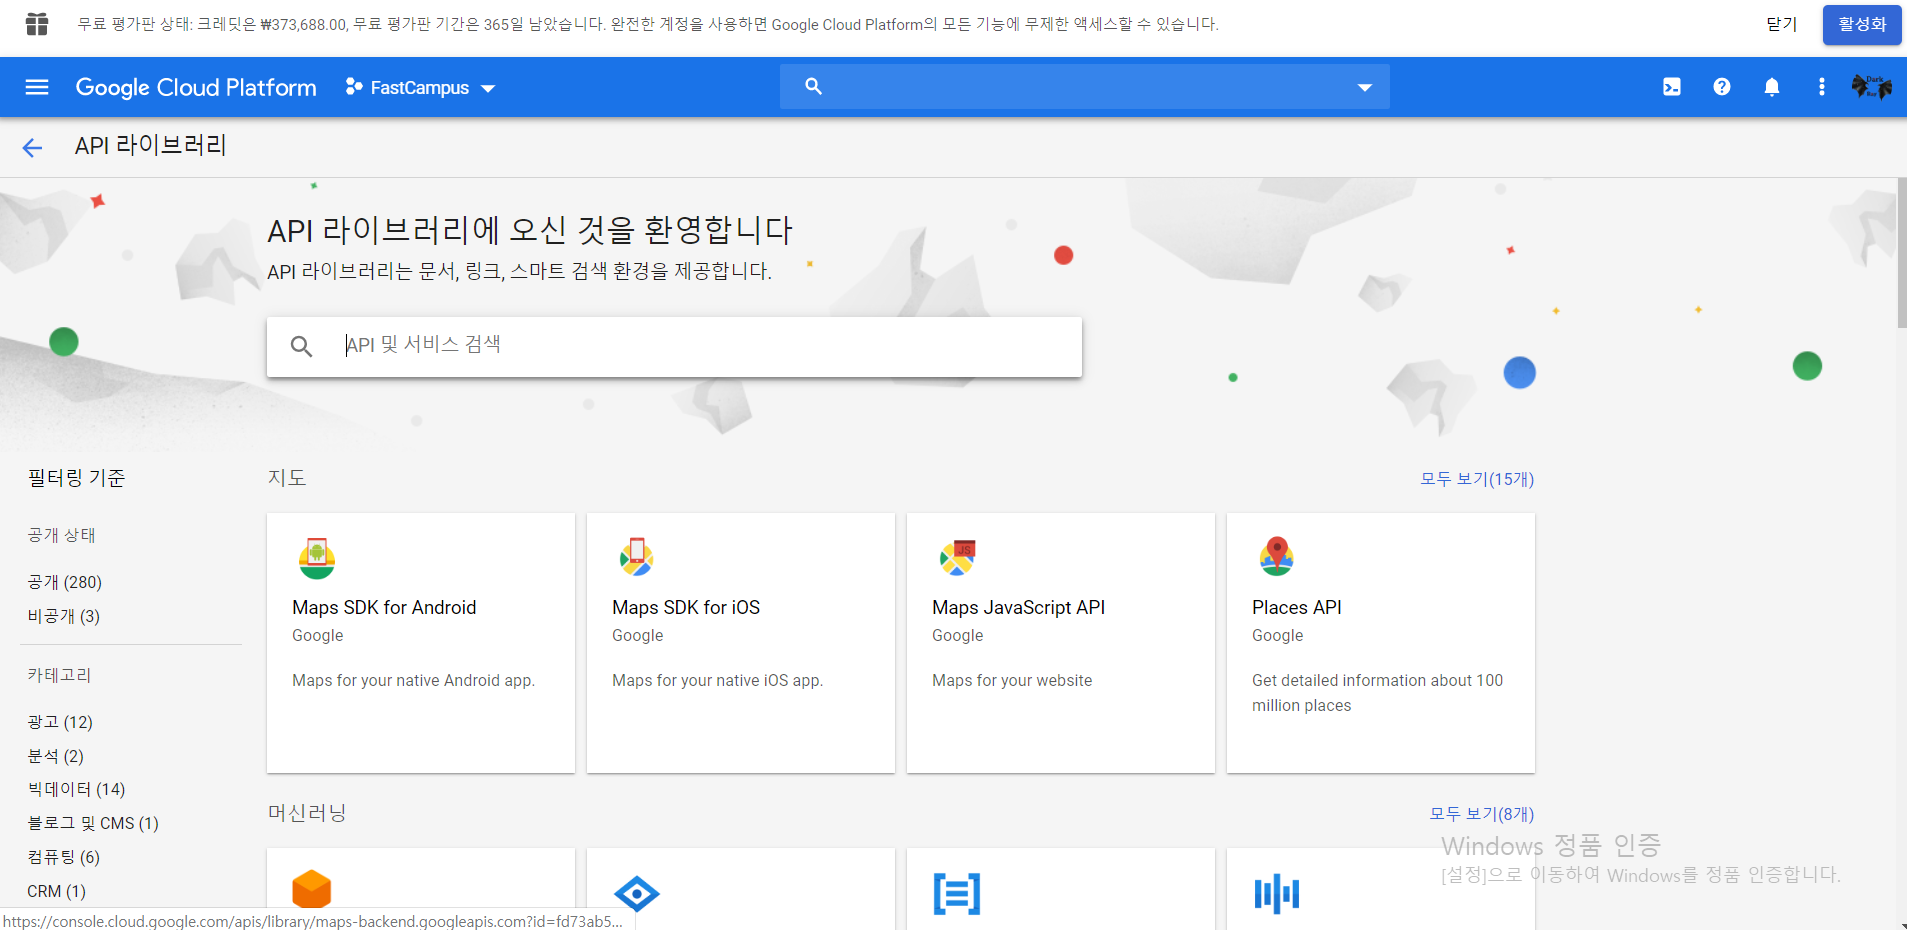Click 닫기 to dismiss trial banner

point(1781,24)
